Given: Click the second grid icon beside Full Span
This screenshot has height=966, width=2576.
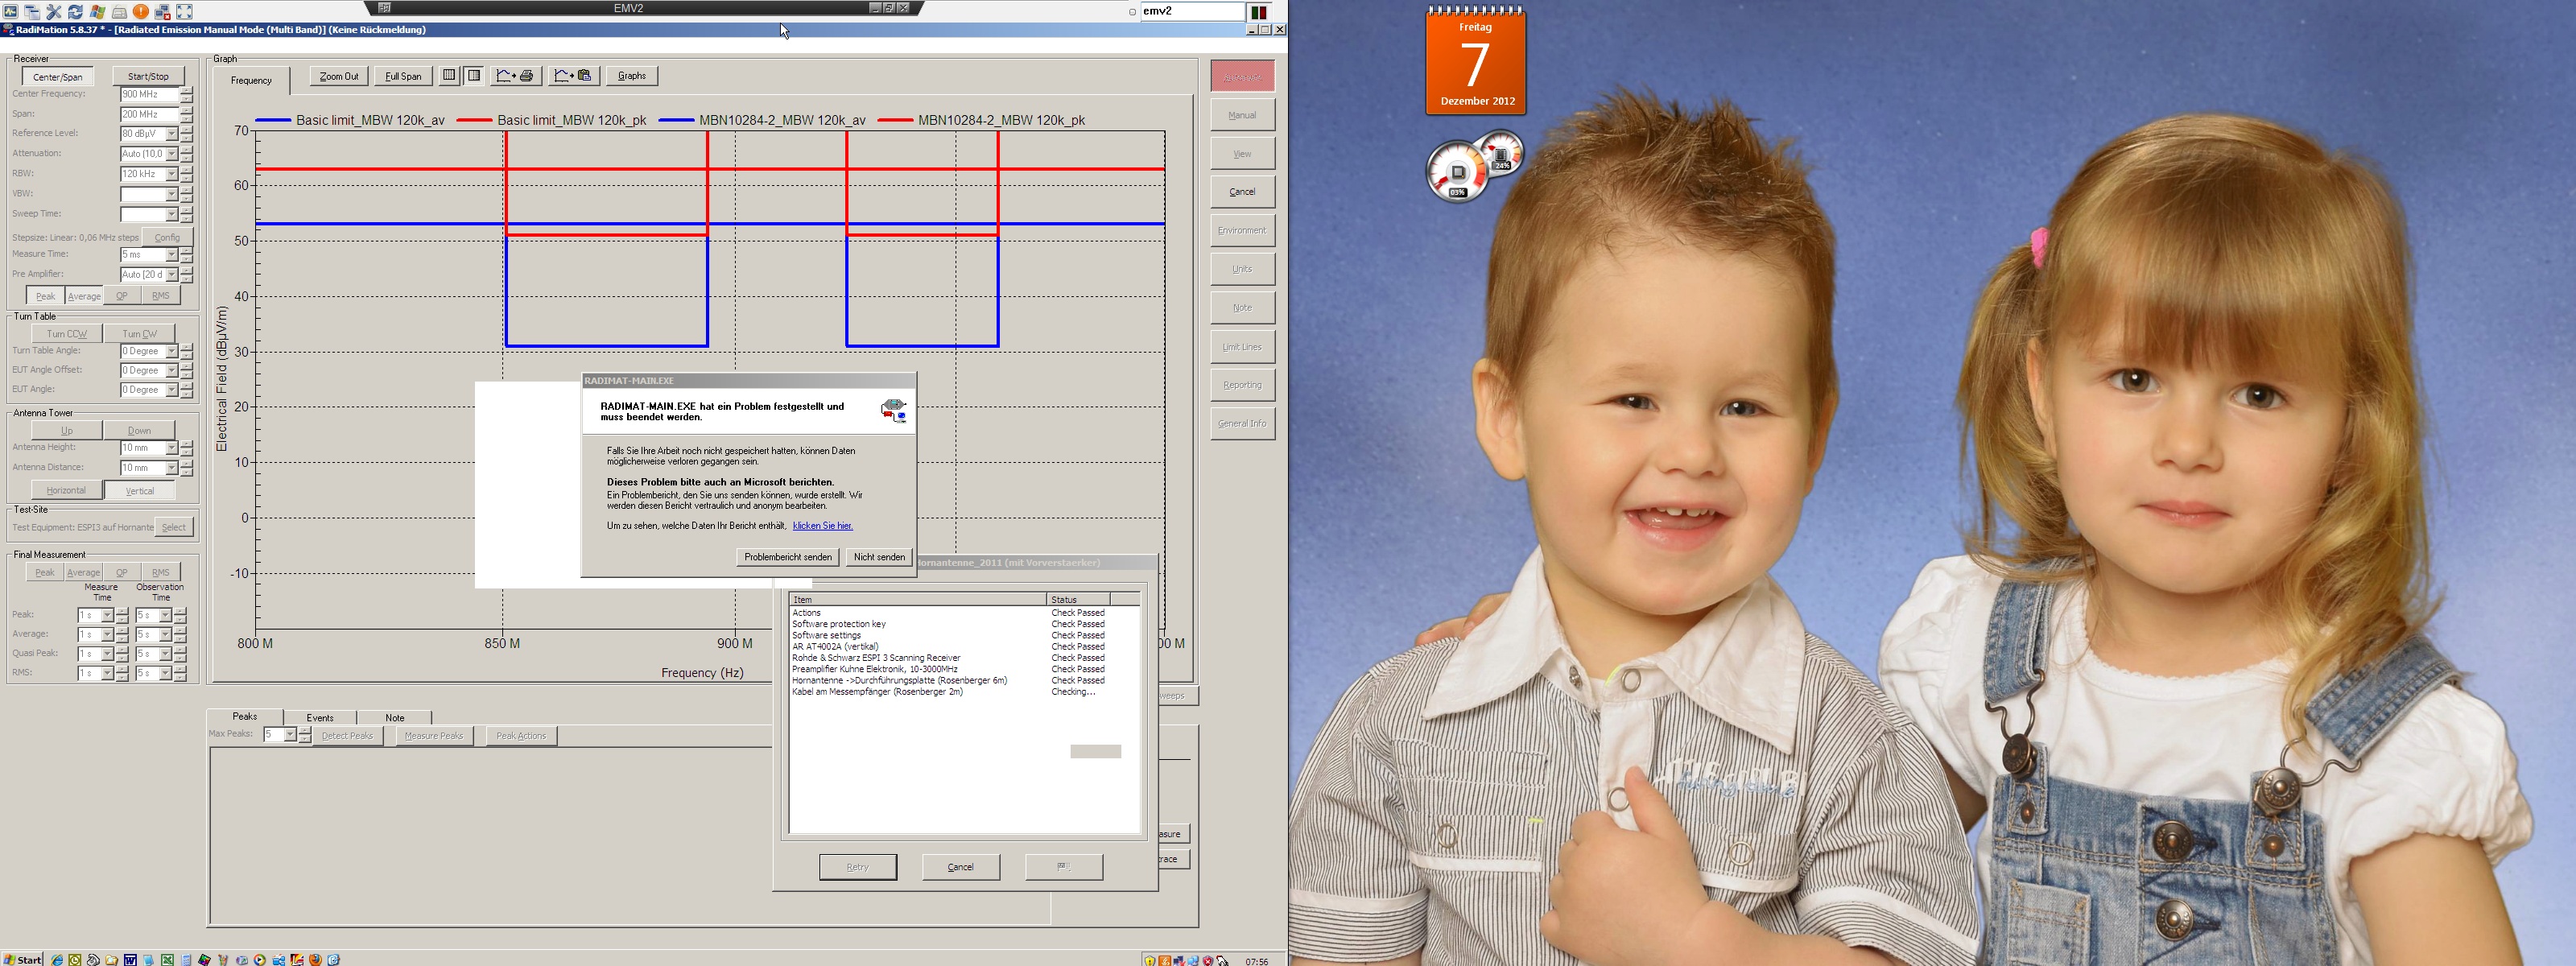Looking at the screenshot, I should [474, 76].
